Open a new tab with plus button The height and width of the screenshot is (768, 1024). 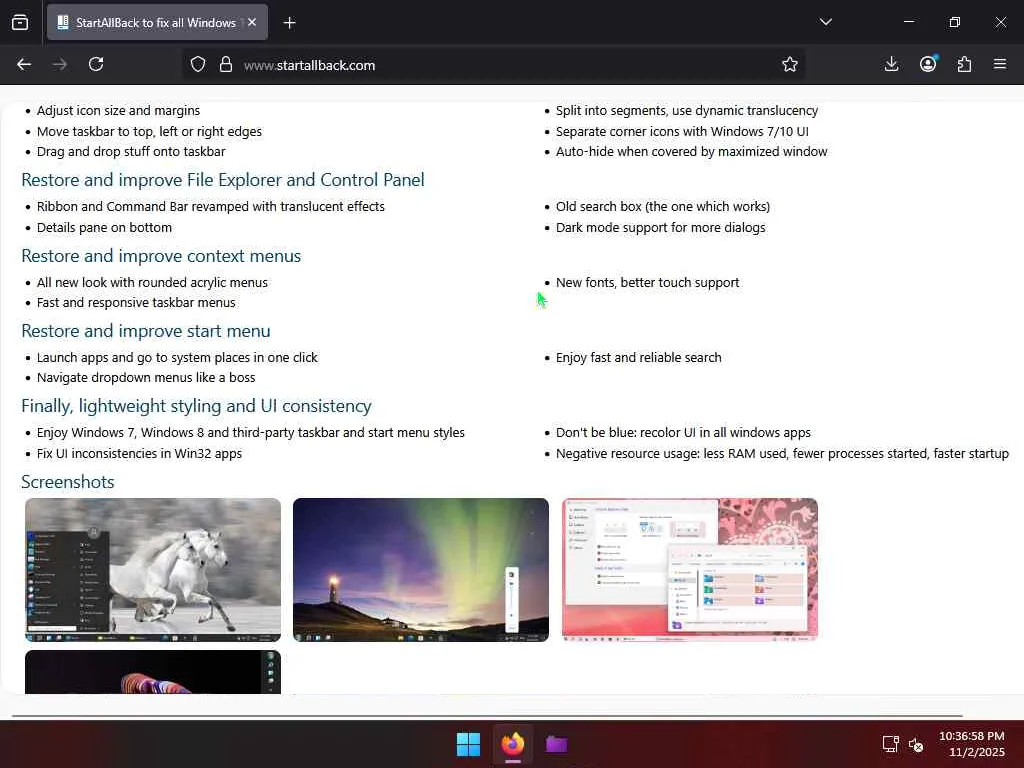click(x=289, y=23)
